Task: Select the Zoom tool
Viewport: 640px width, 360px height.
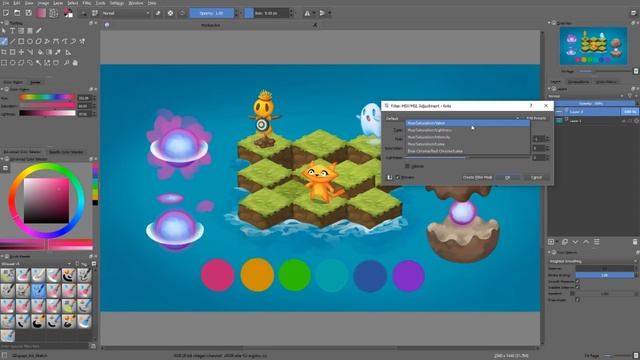Action: (x=67, y=63)
